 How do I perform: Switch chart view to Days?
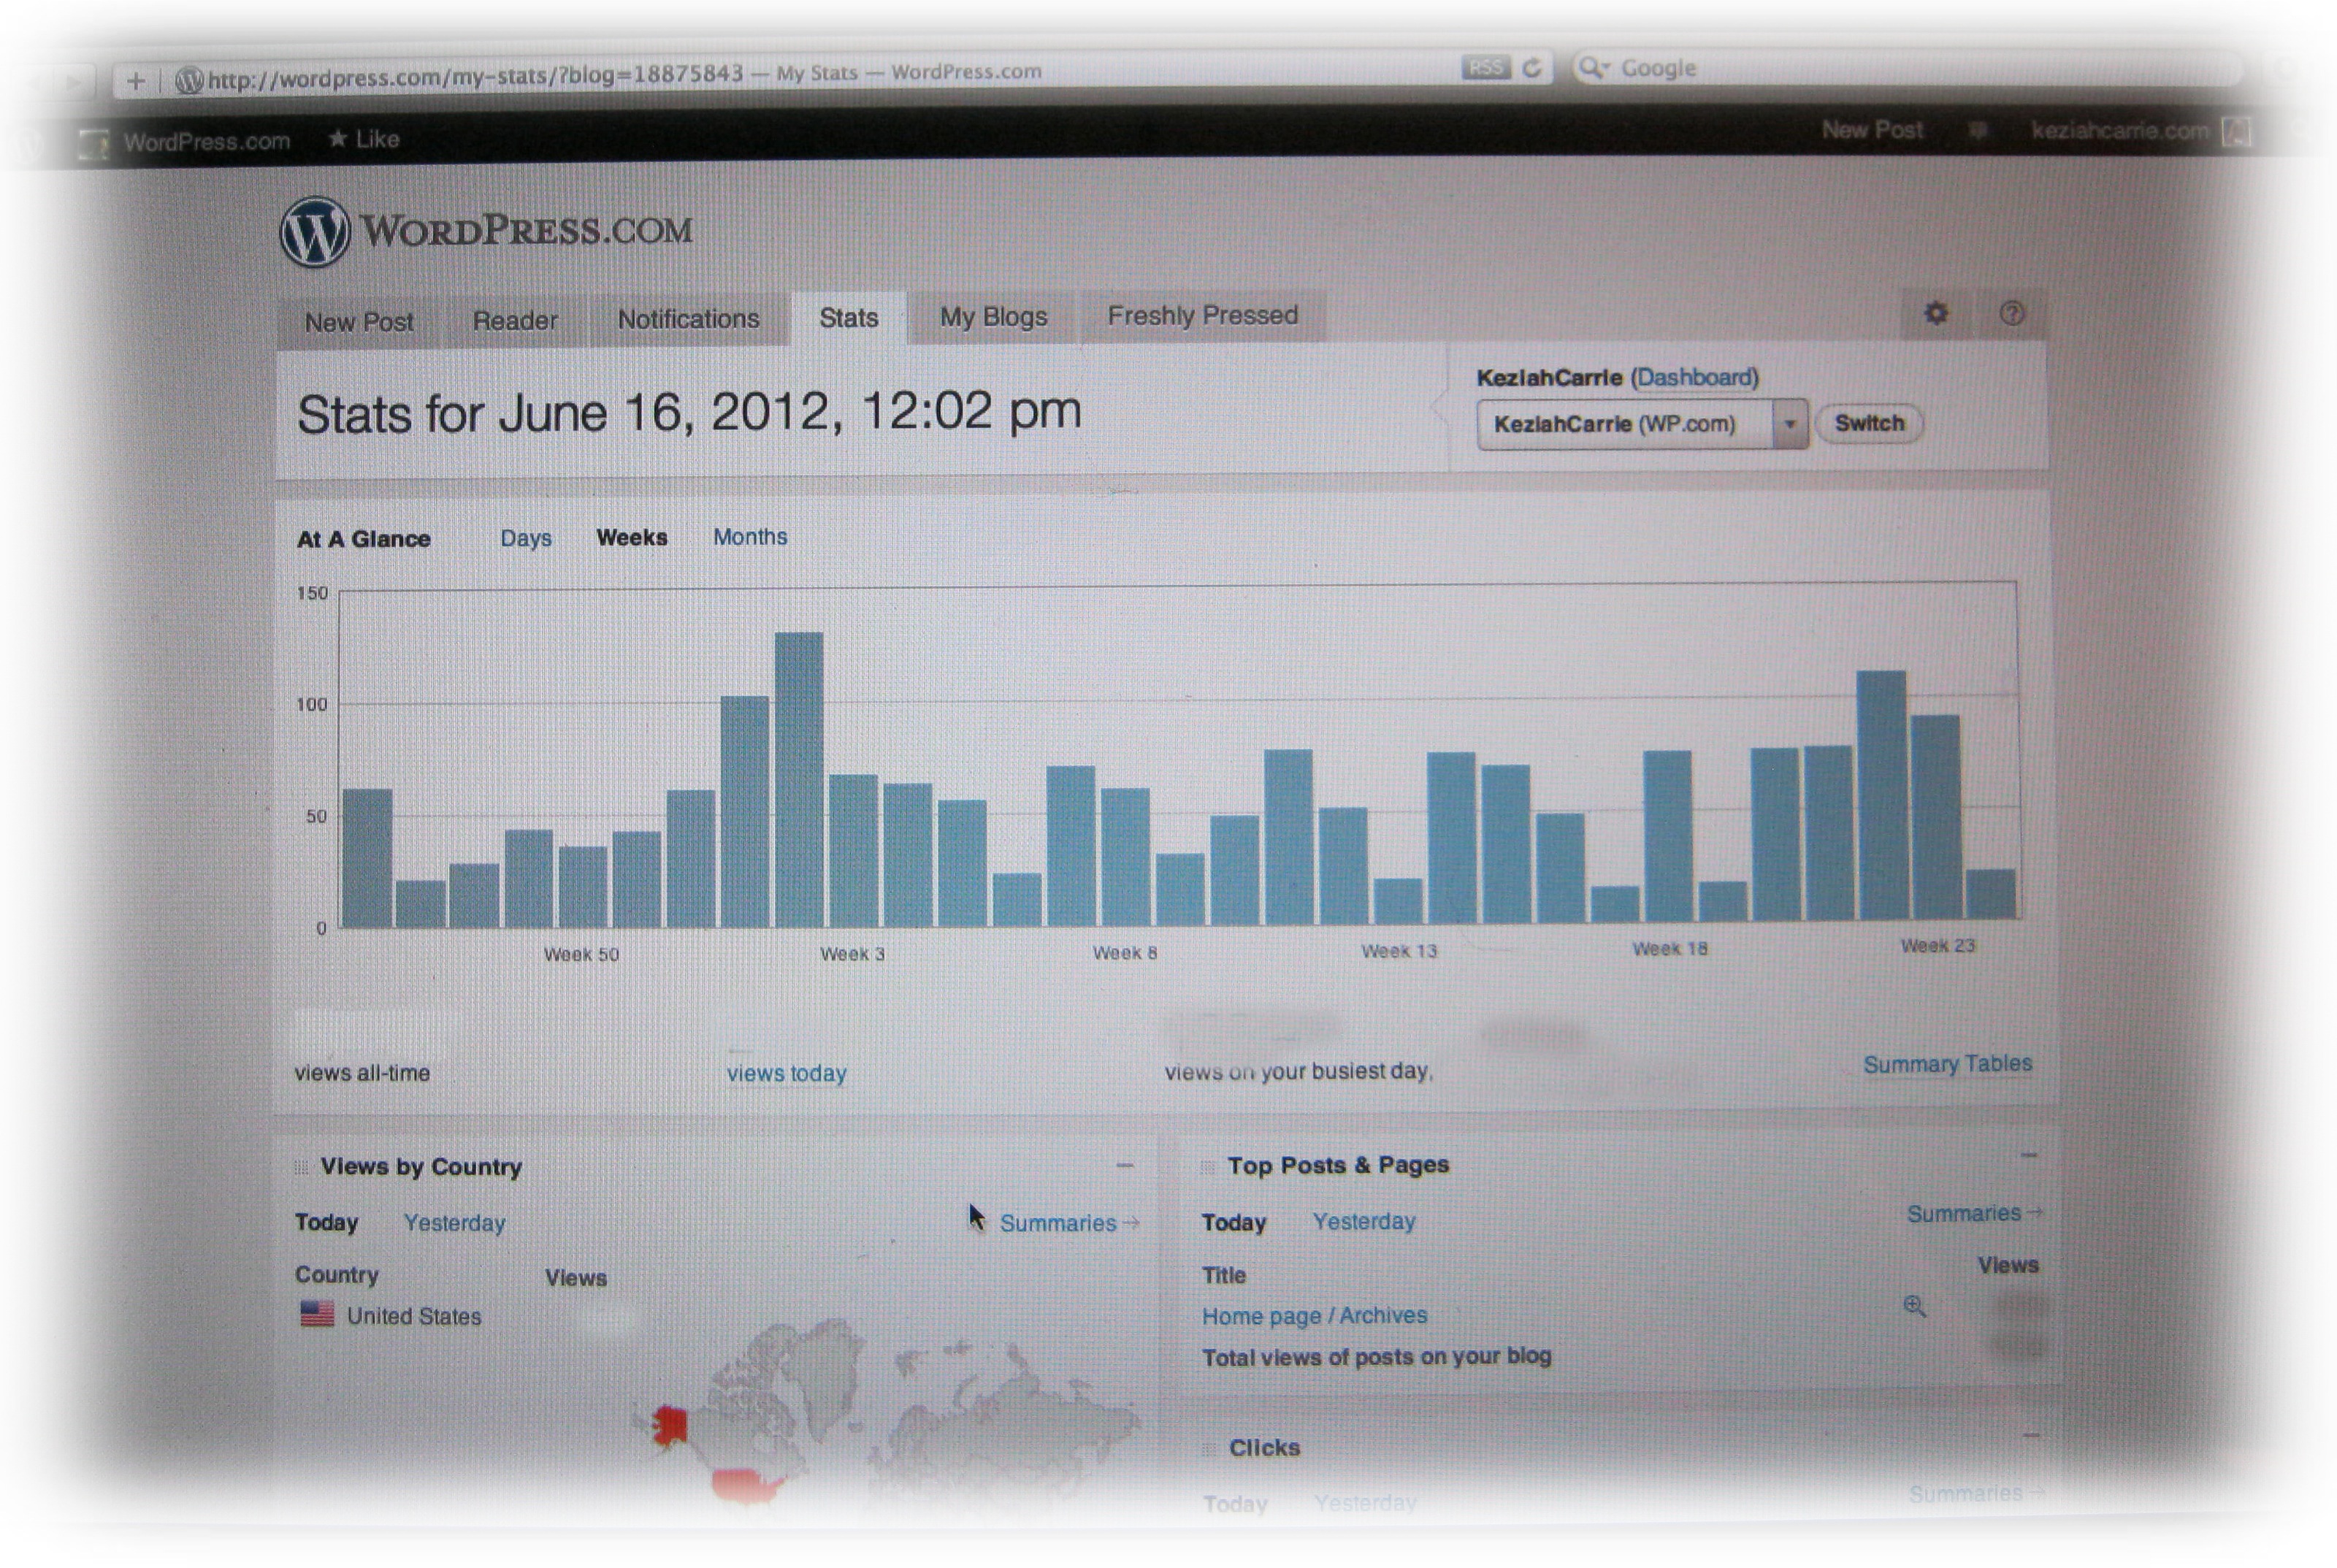(525, 538)
